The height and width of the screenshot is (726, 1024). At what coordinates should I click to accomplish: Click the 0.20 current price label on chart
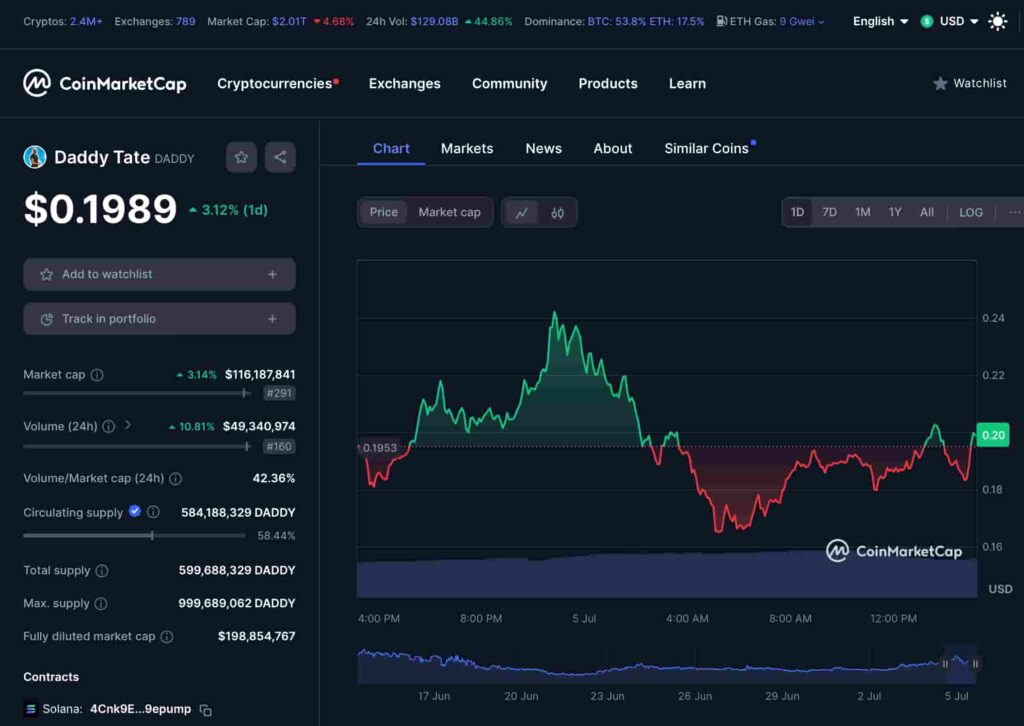pos(993,435)
